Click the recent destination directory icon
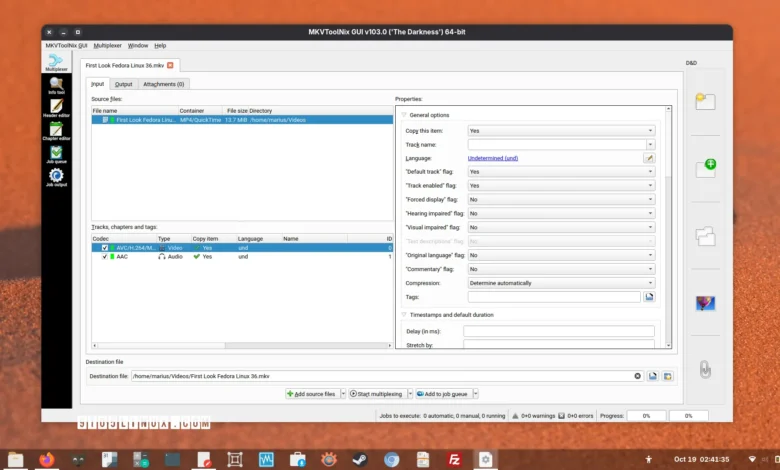 point(668,376)
